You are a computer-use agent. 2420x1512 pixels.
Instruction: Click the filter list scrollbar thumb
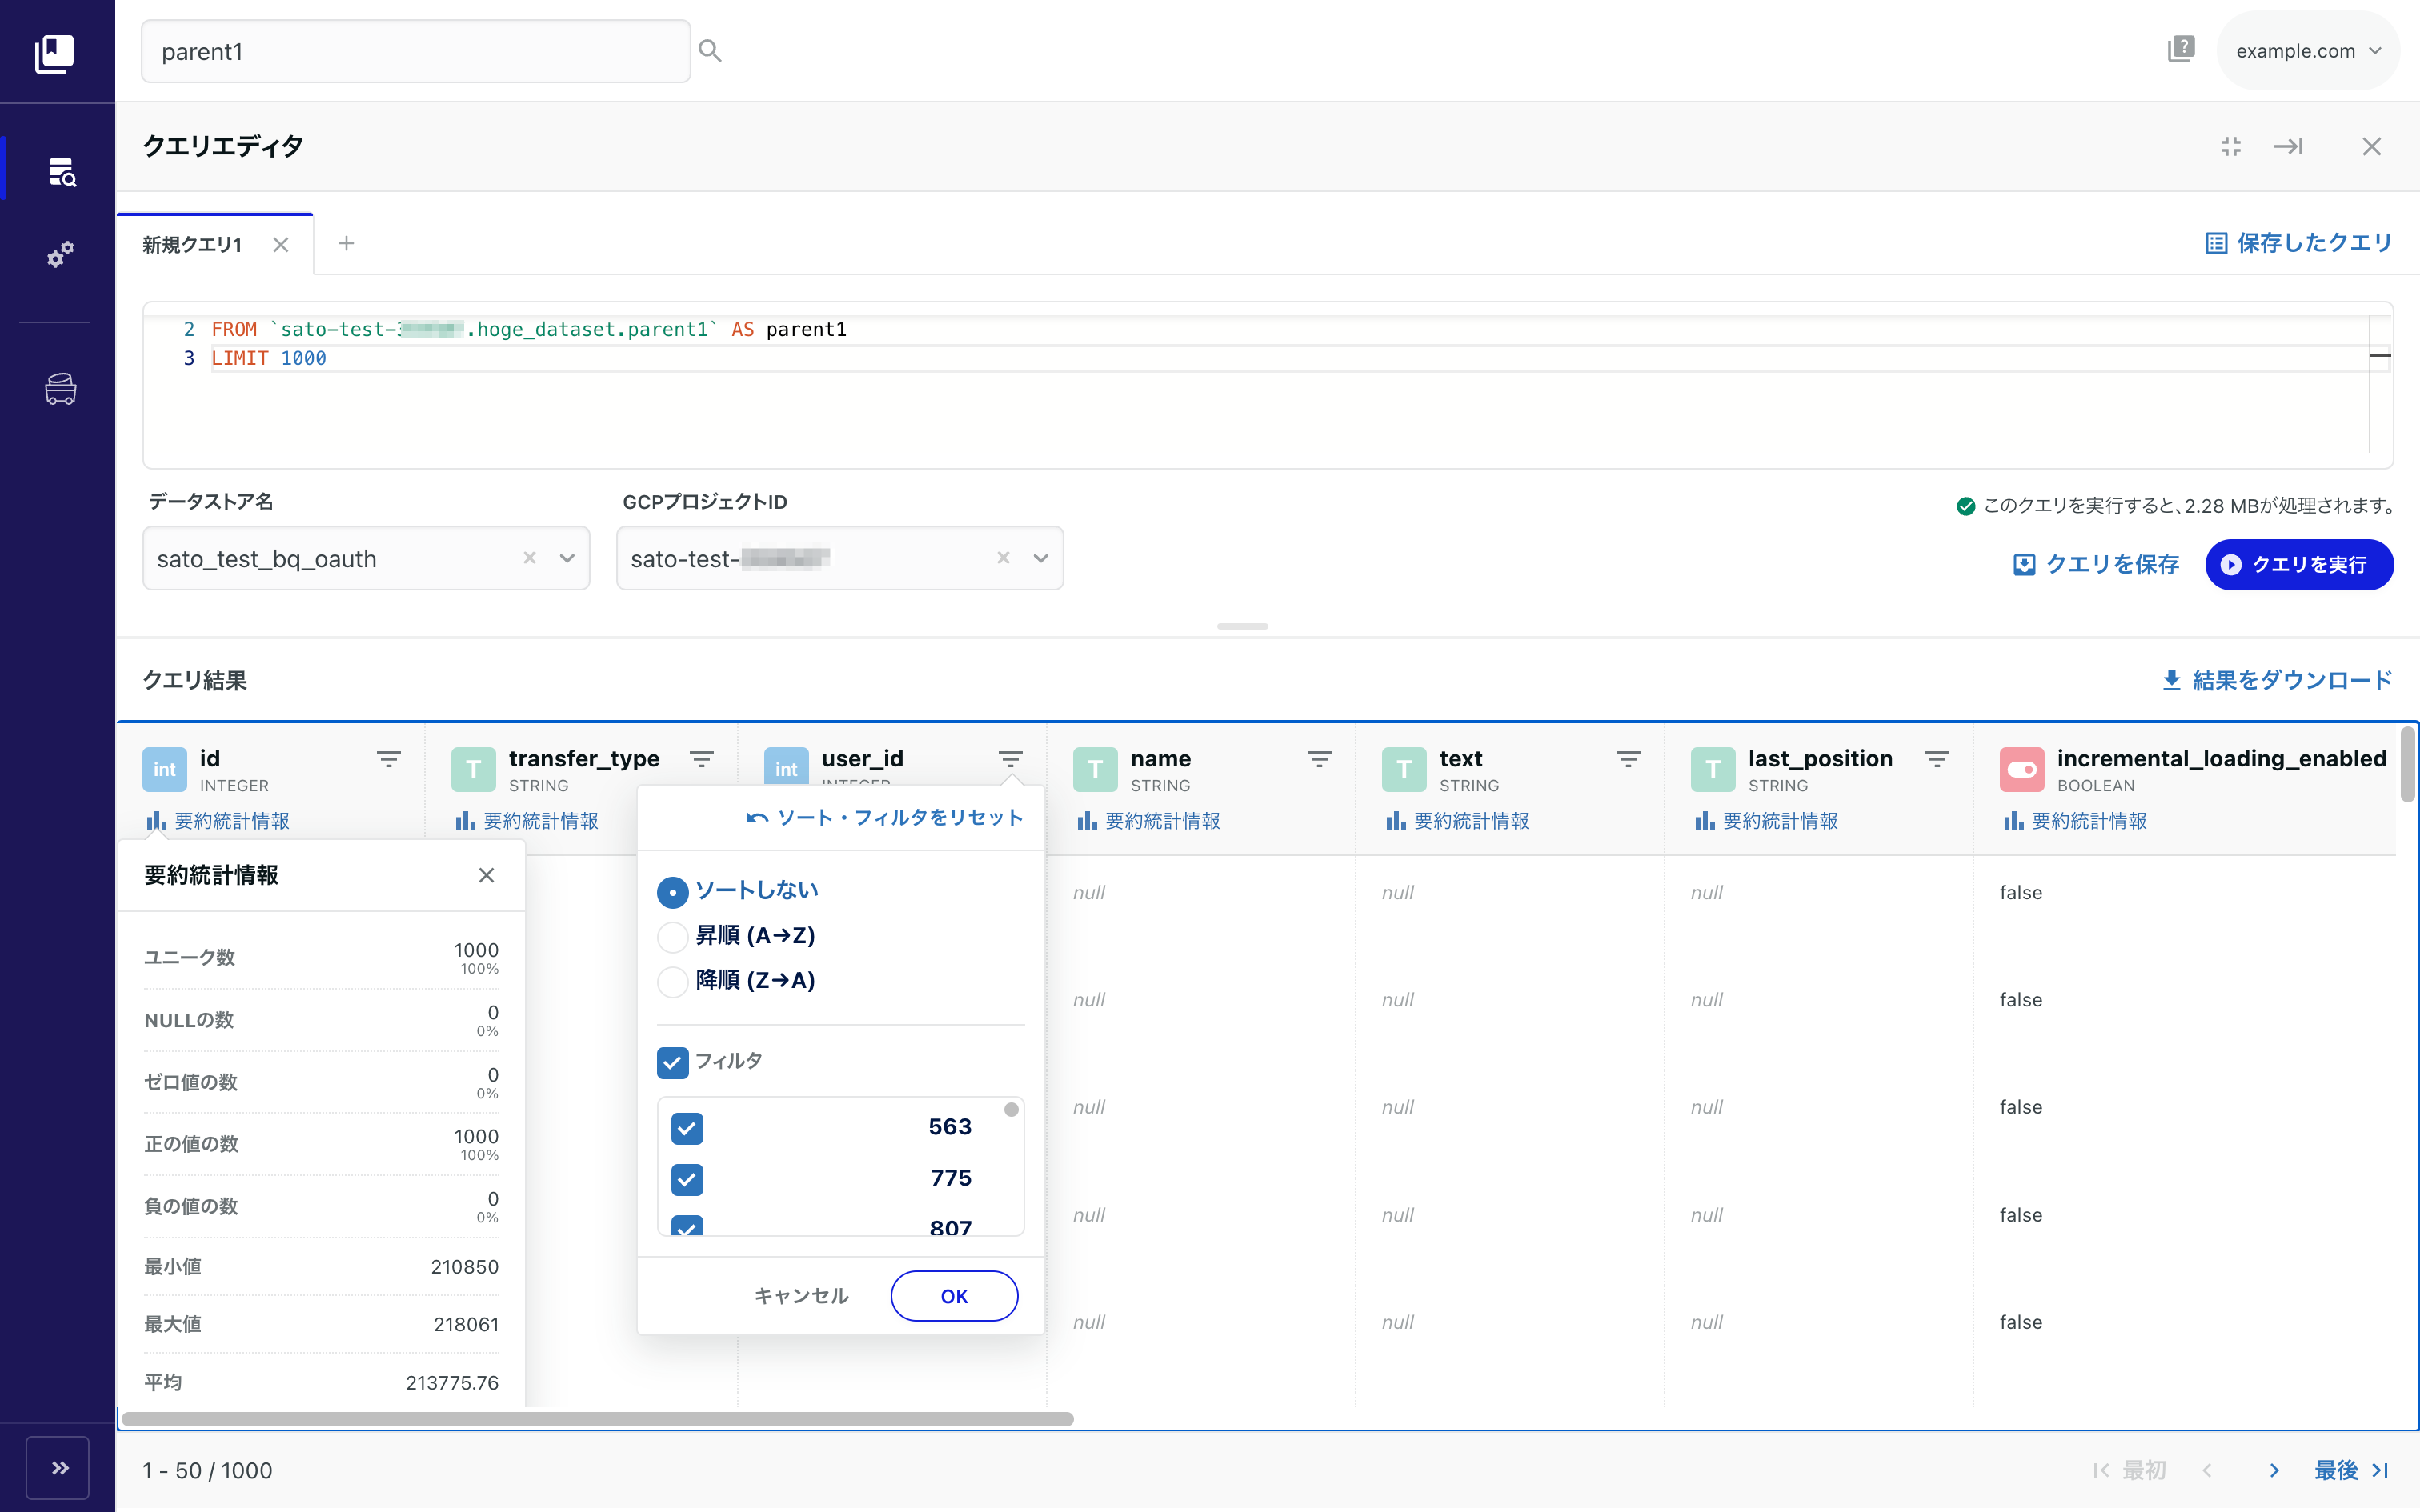pyautogui.click(x=1011, y=1109)
